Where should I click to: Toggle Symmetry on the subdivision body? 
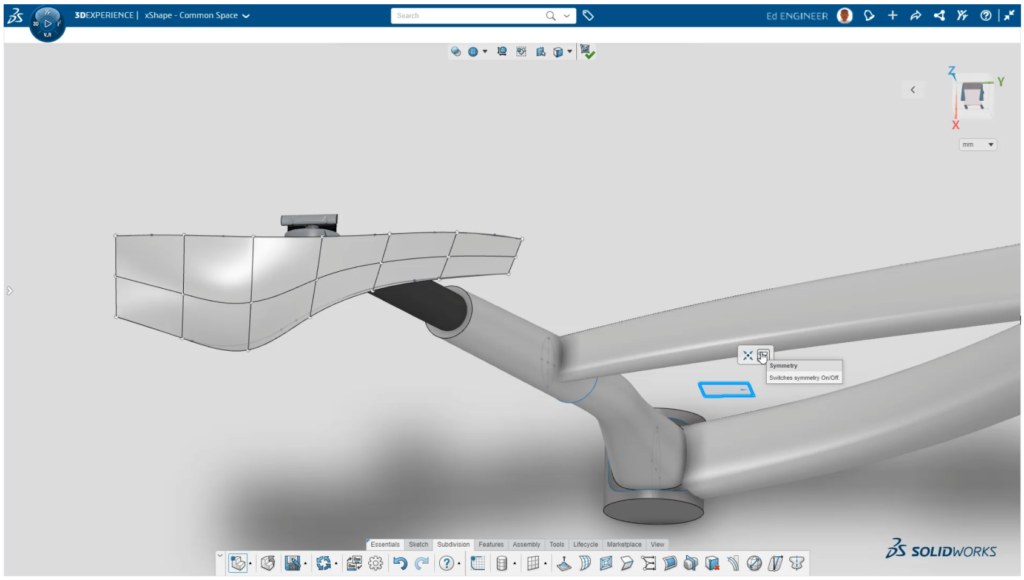tap(765, 354)
